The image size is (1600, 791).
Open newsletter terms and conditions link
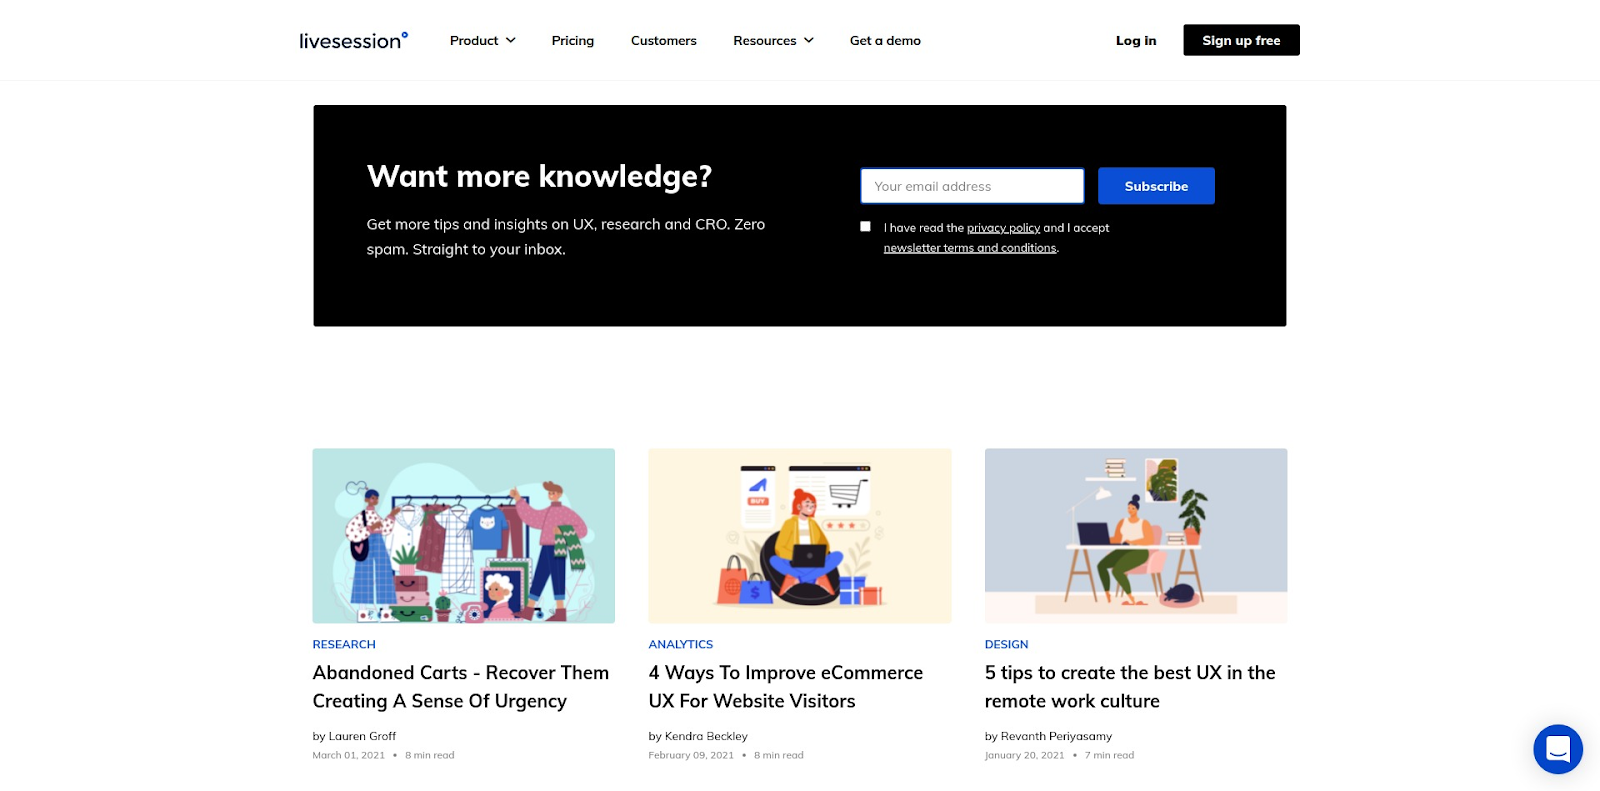[969, 248]
